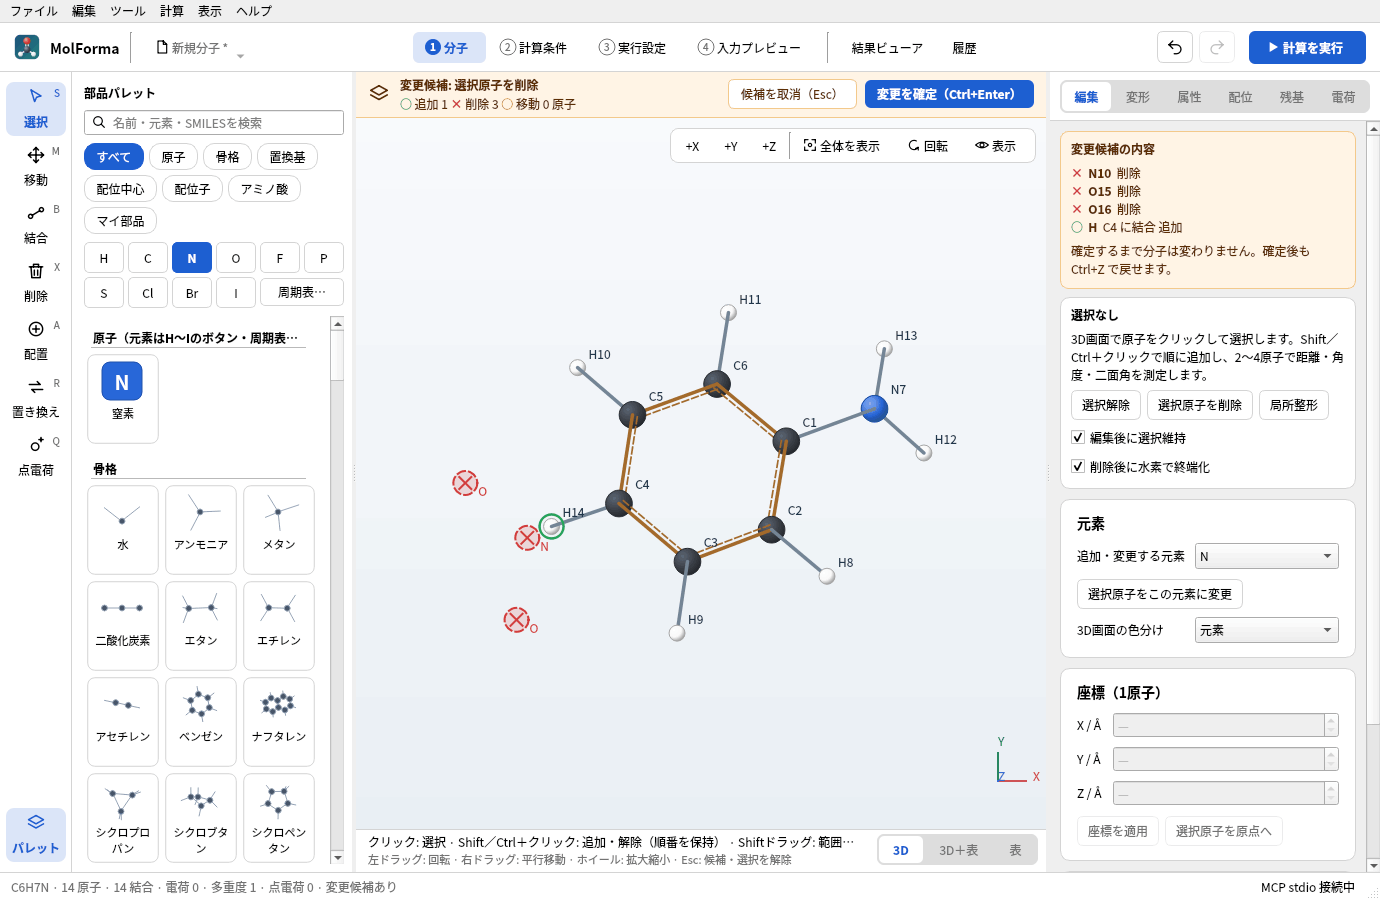The height and width of the screenshot is (900, 1380).
Task: Pick the 削除 trash tool
Action: pyautogui.click(x=36, y=282)
